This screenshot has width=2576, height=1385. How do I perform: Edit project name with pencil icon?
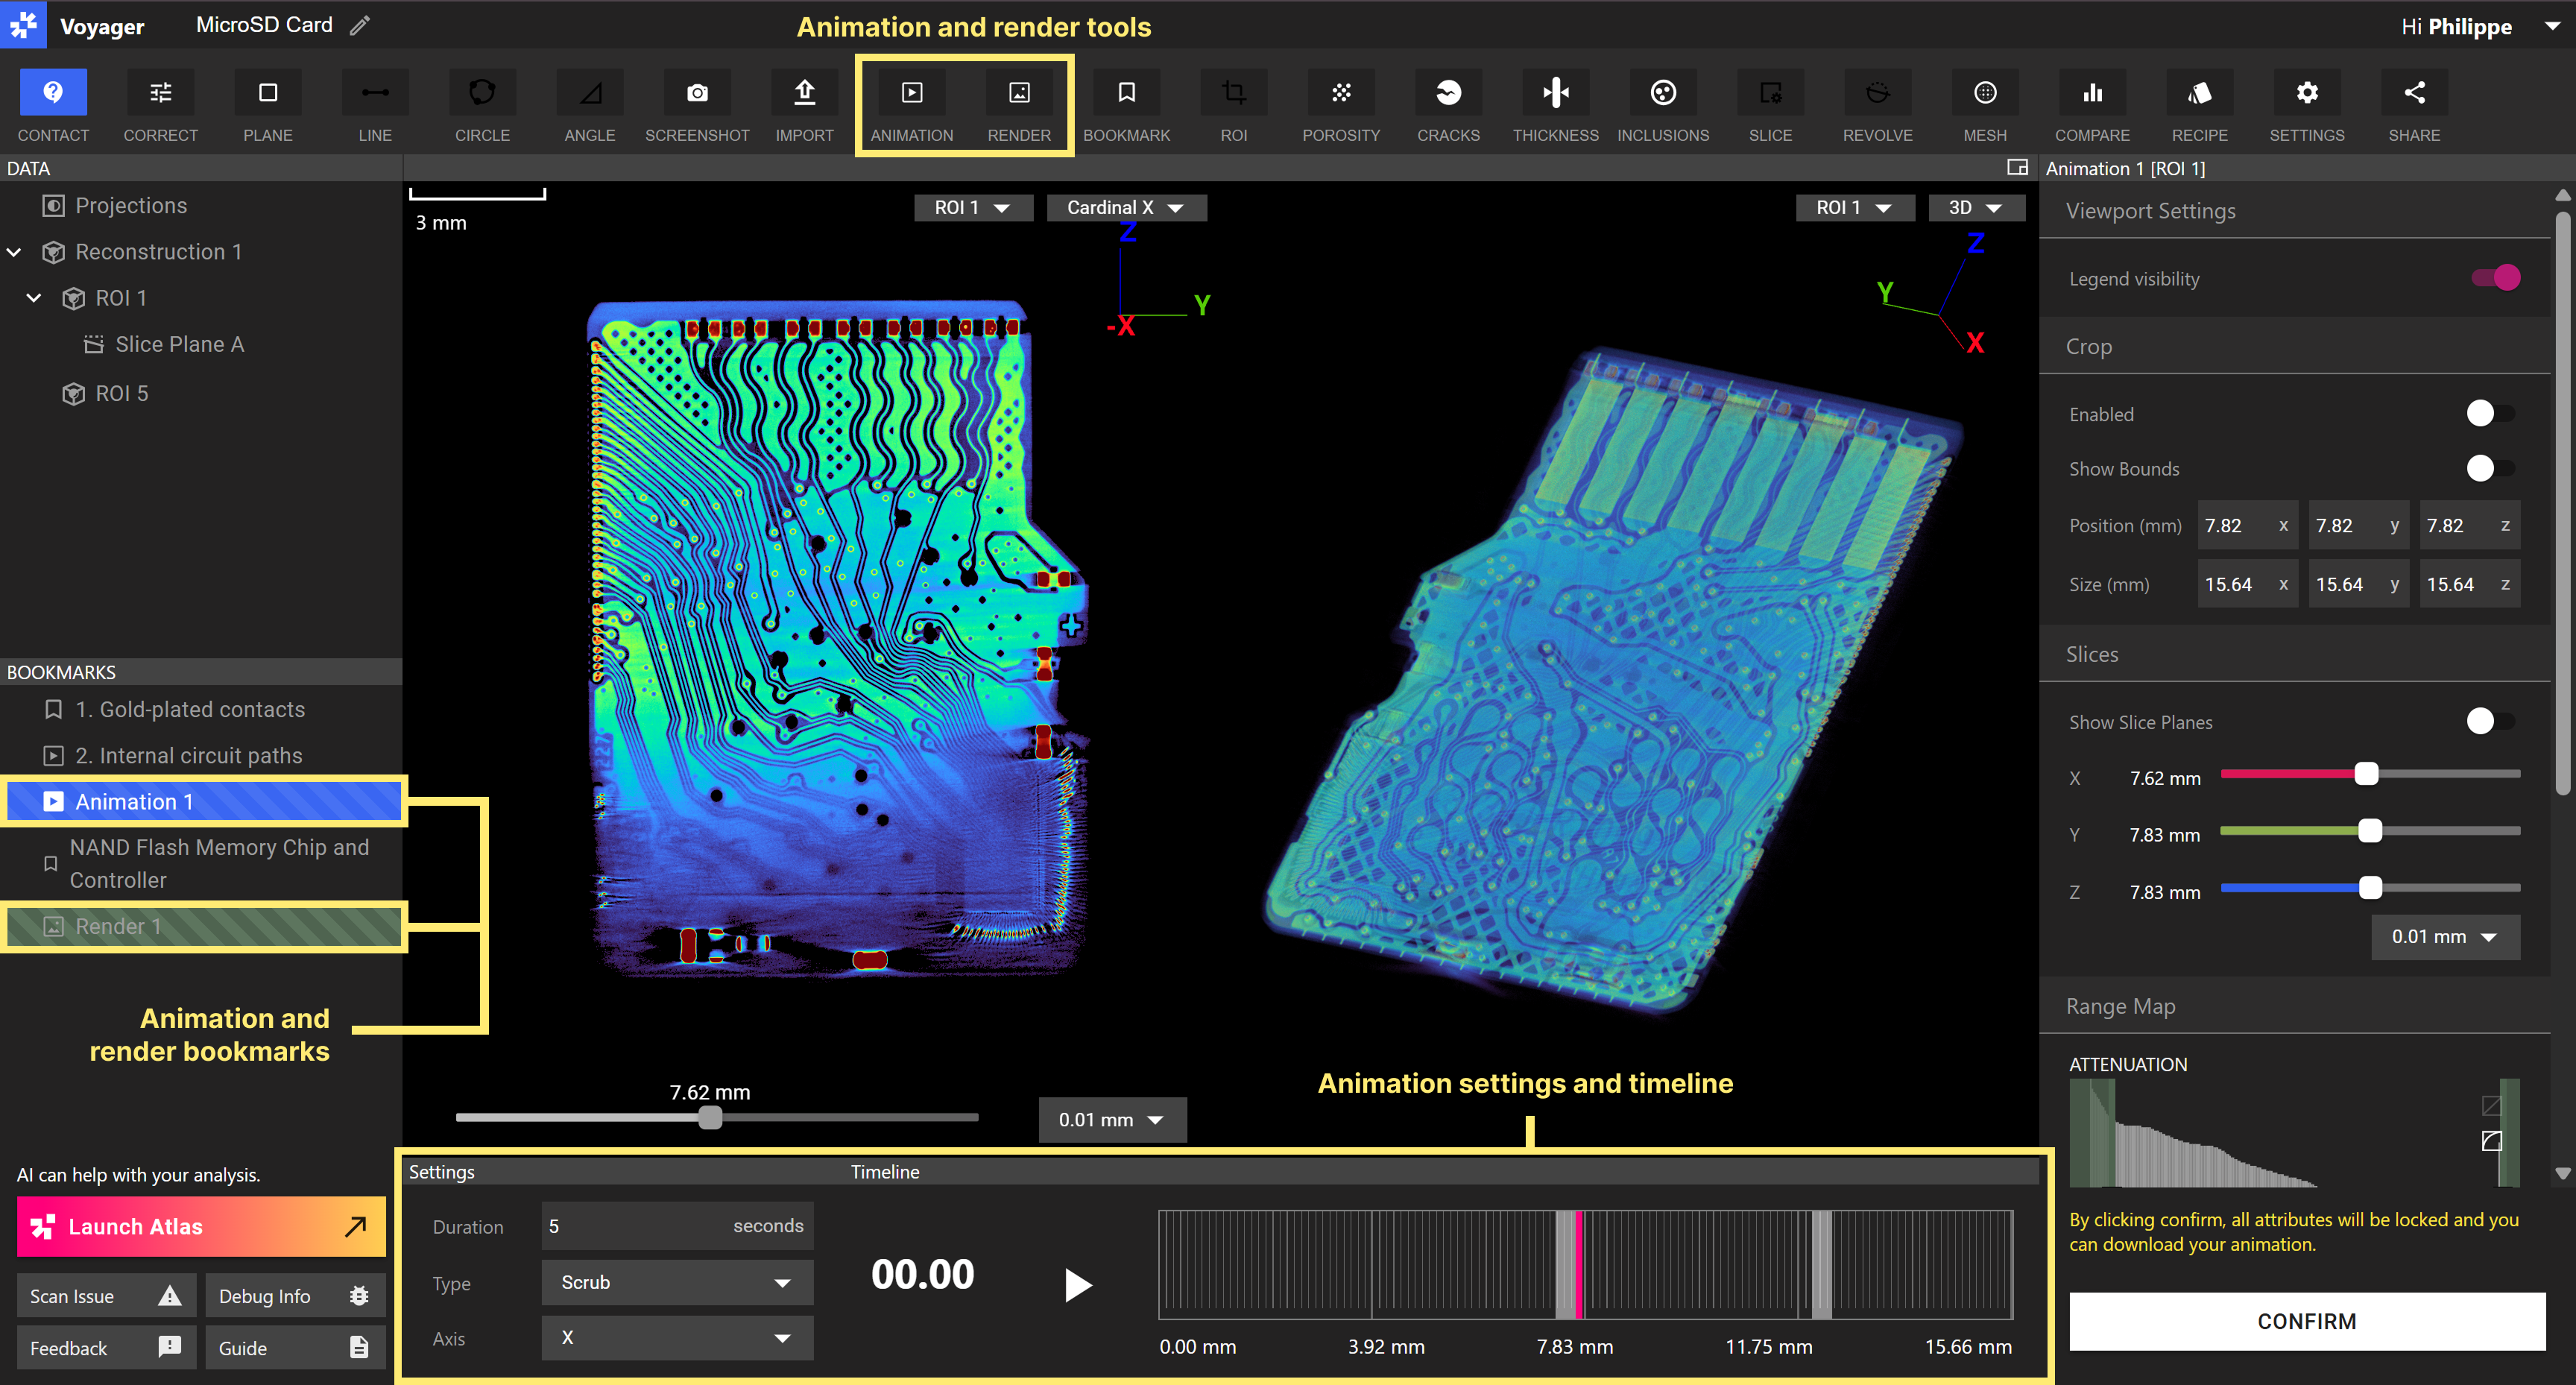click(360, 25)
